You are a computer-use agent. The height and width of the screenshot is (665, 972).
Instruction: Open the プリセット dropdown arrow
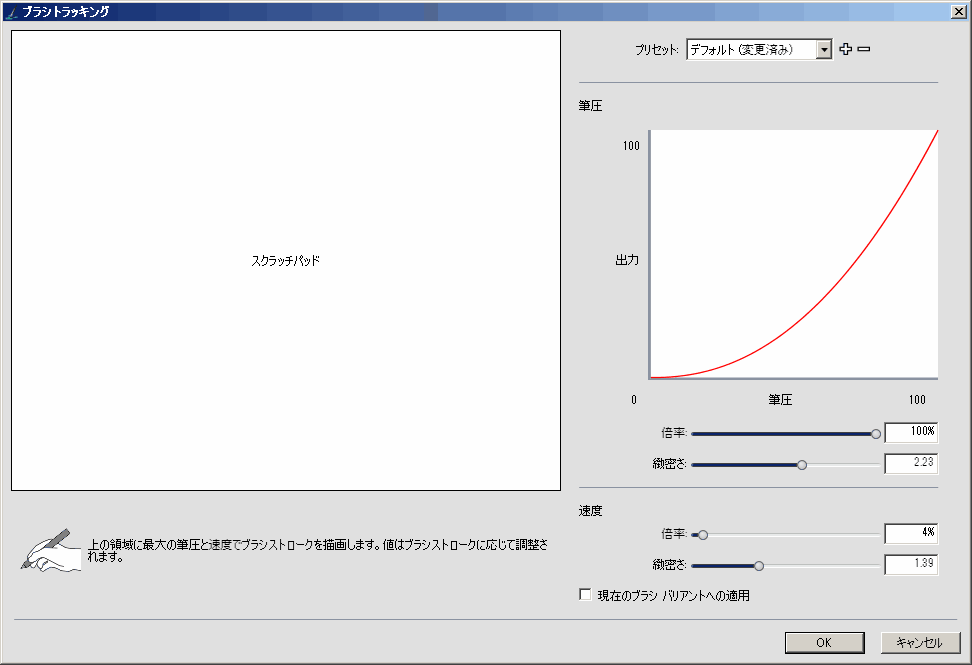[824, 50]
